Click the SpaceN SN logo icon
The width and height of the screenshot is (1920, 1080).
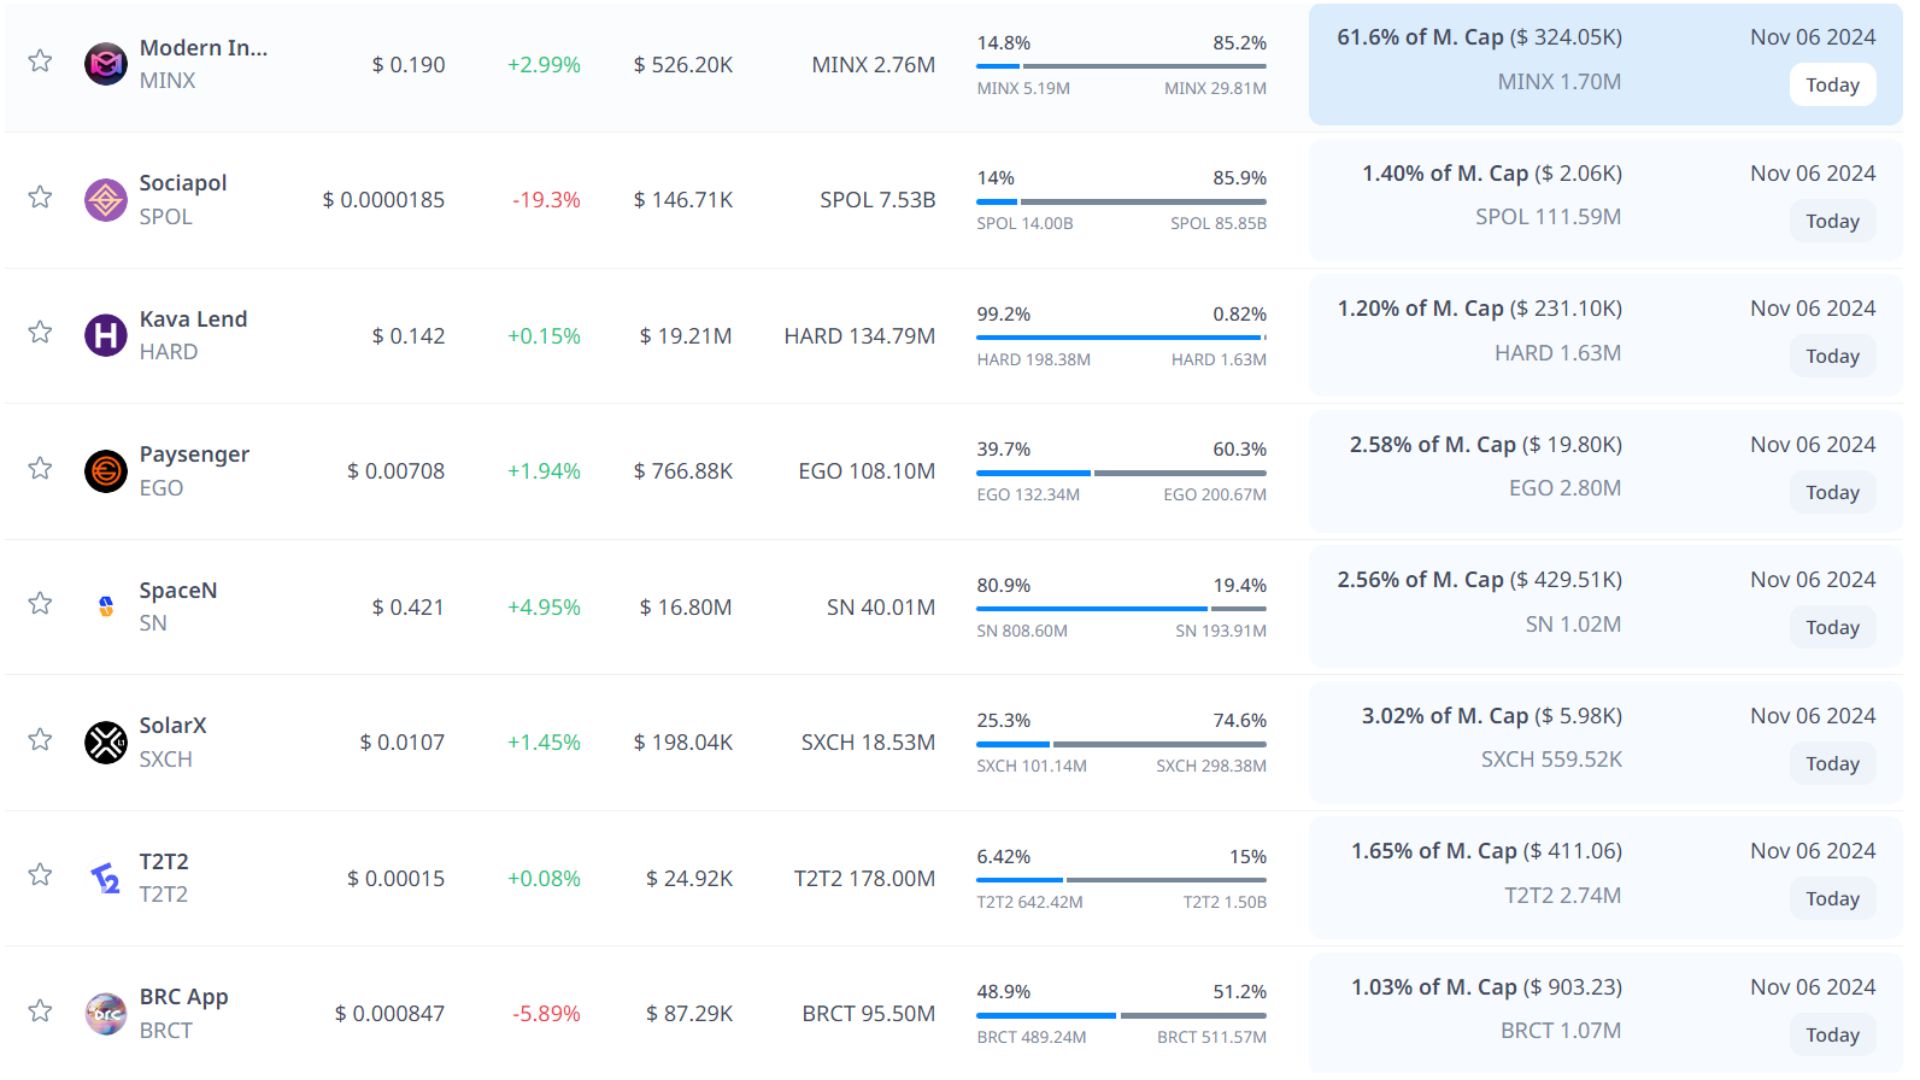point(105,606)
